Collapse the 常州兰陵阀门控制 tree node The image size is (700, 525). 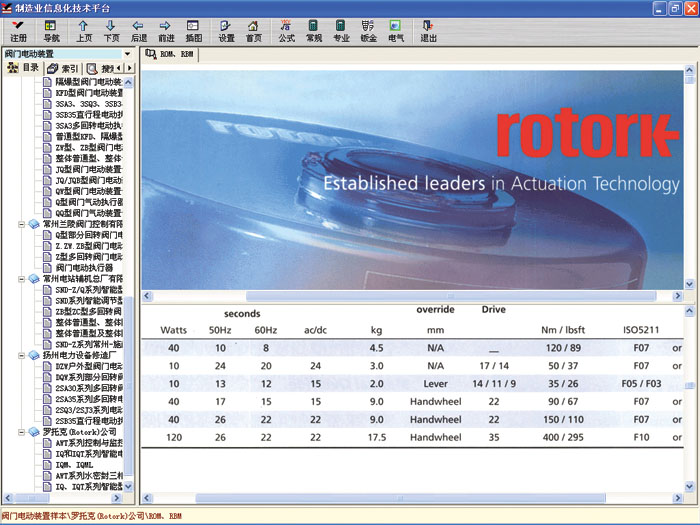(x=22, y=224)
